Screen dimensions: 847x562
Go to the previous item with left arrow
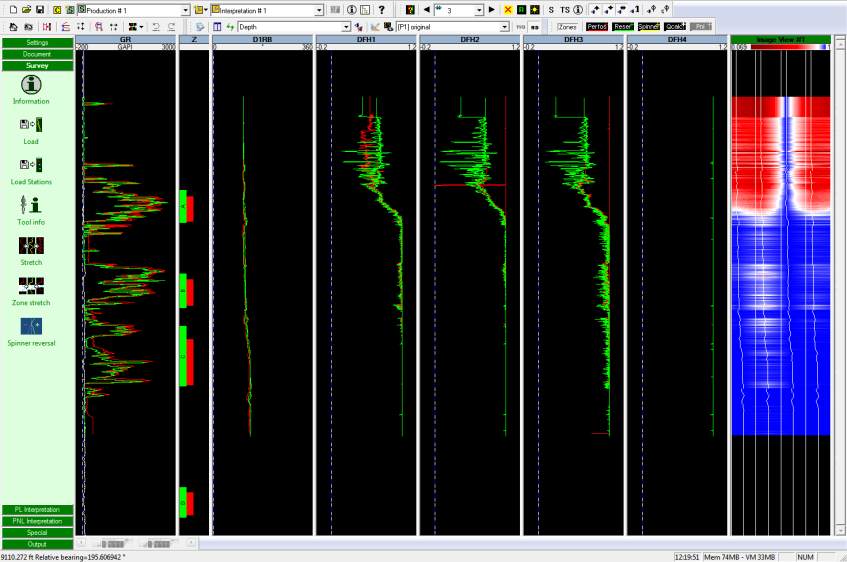pos(427,10)
